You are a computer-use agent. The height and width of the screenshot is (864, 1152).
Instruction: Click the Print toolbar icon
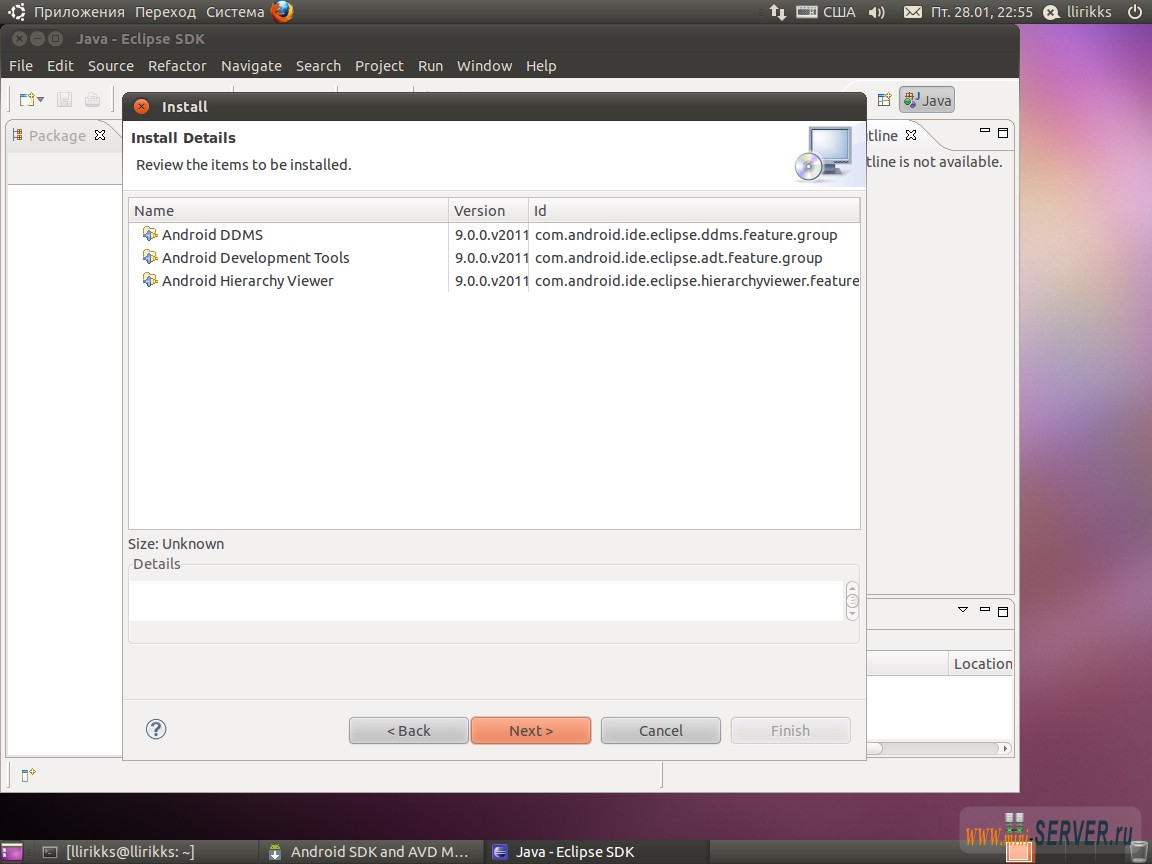click(x=92, y=99)
